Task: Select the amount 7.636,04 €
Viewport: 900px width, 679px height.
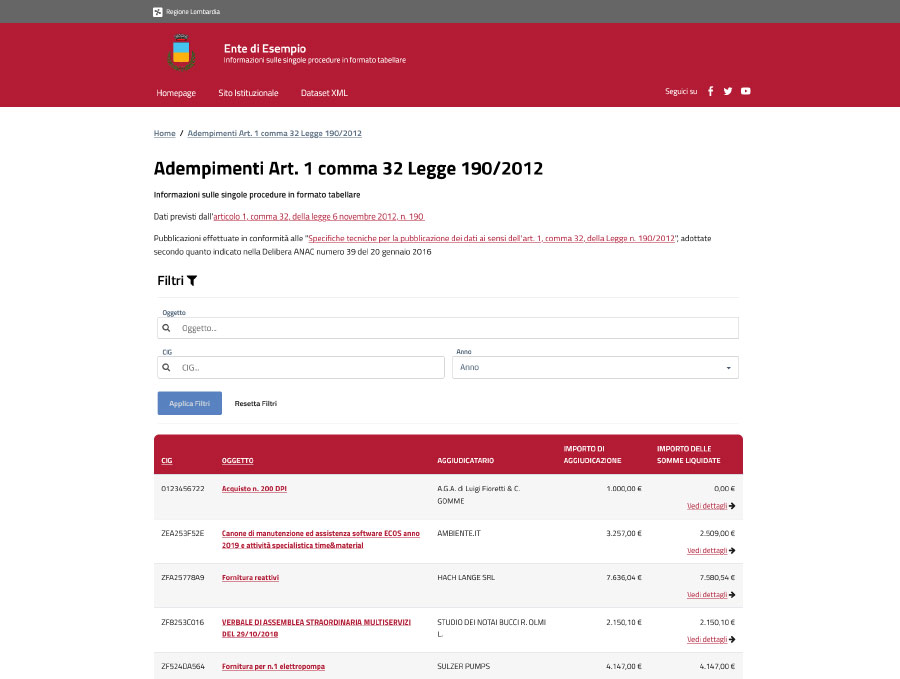Action: (x=624, y=577)
